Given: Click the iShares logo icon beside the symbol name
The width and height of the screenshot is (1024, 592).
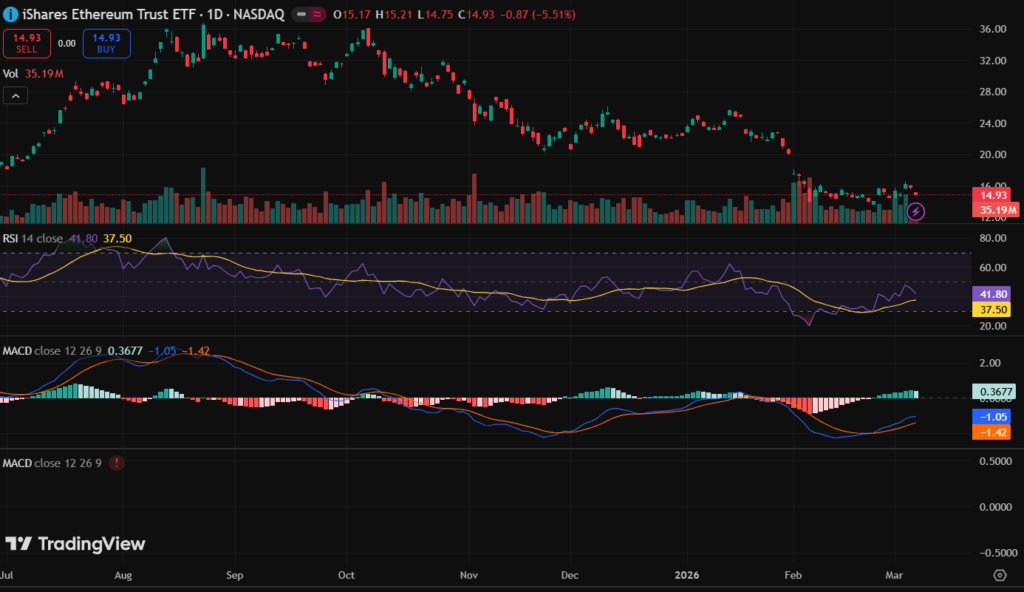Looking at the screenshot, I should (x=11, y=15).
